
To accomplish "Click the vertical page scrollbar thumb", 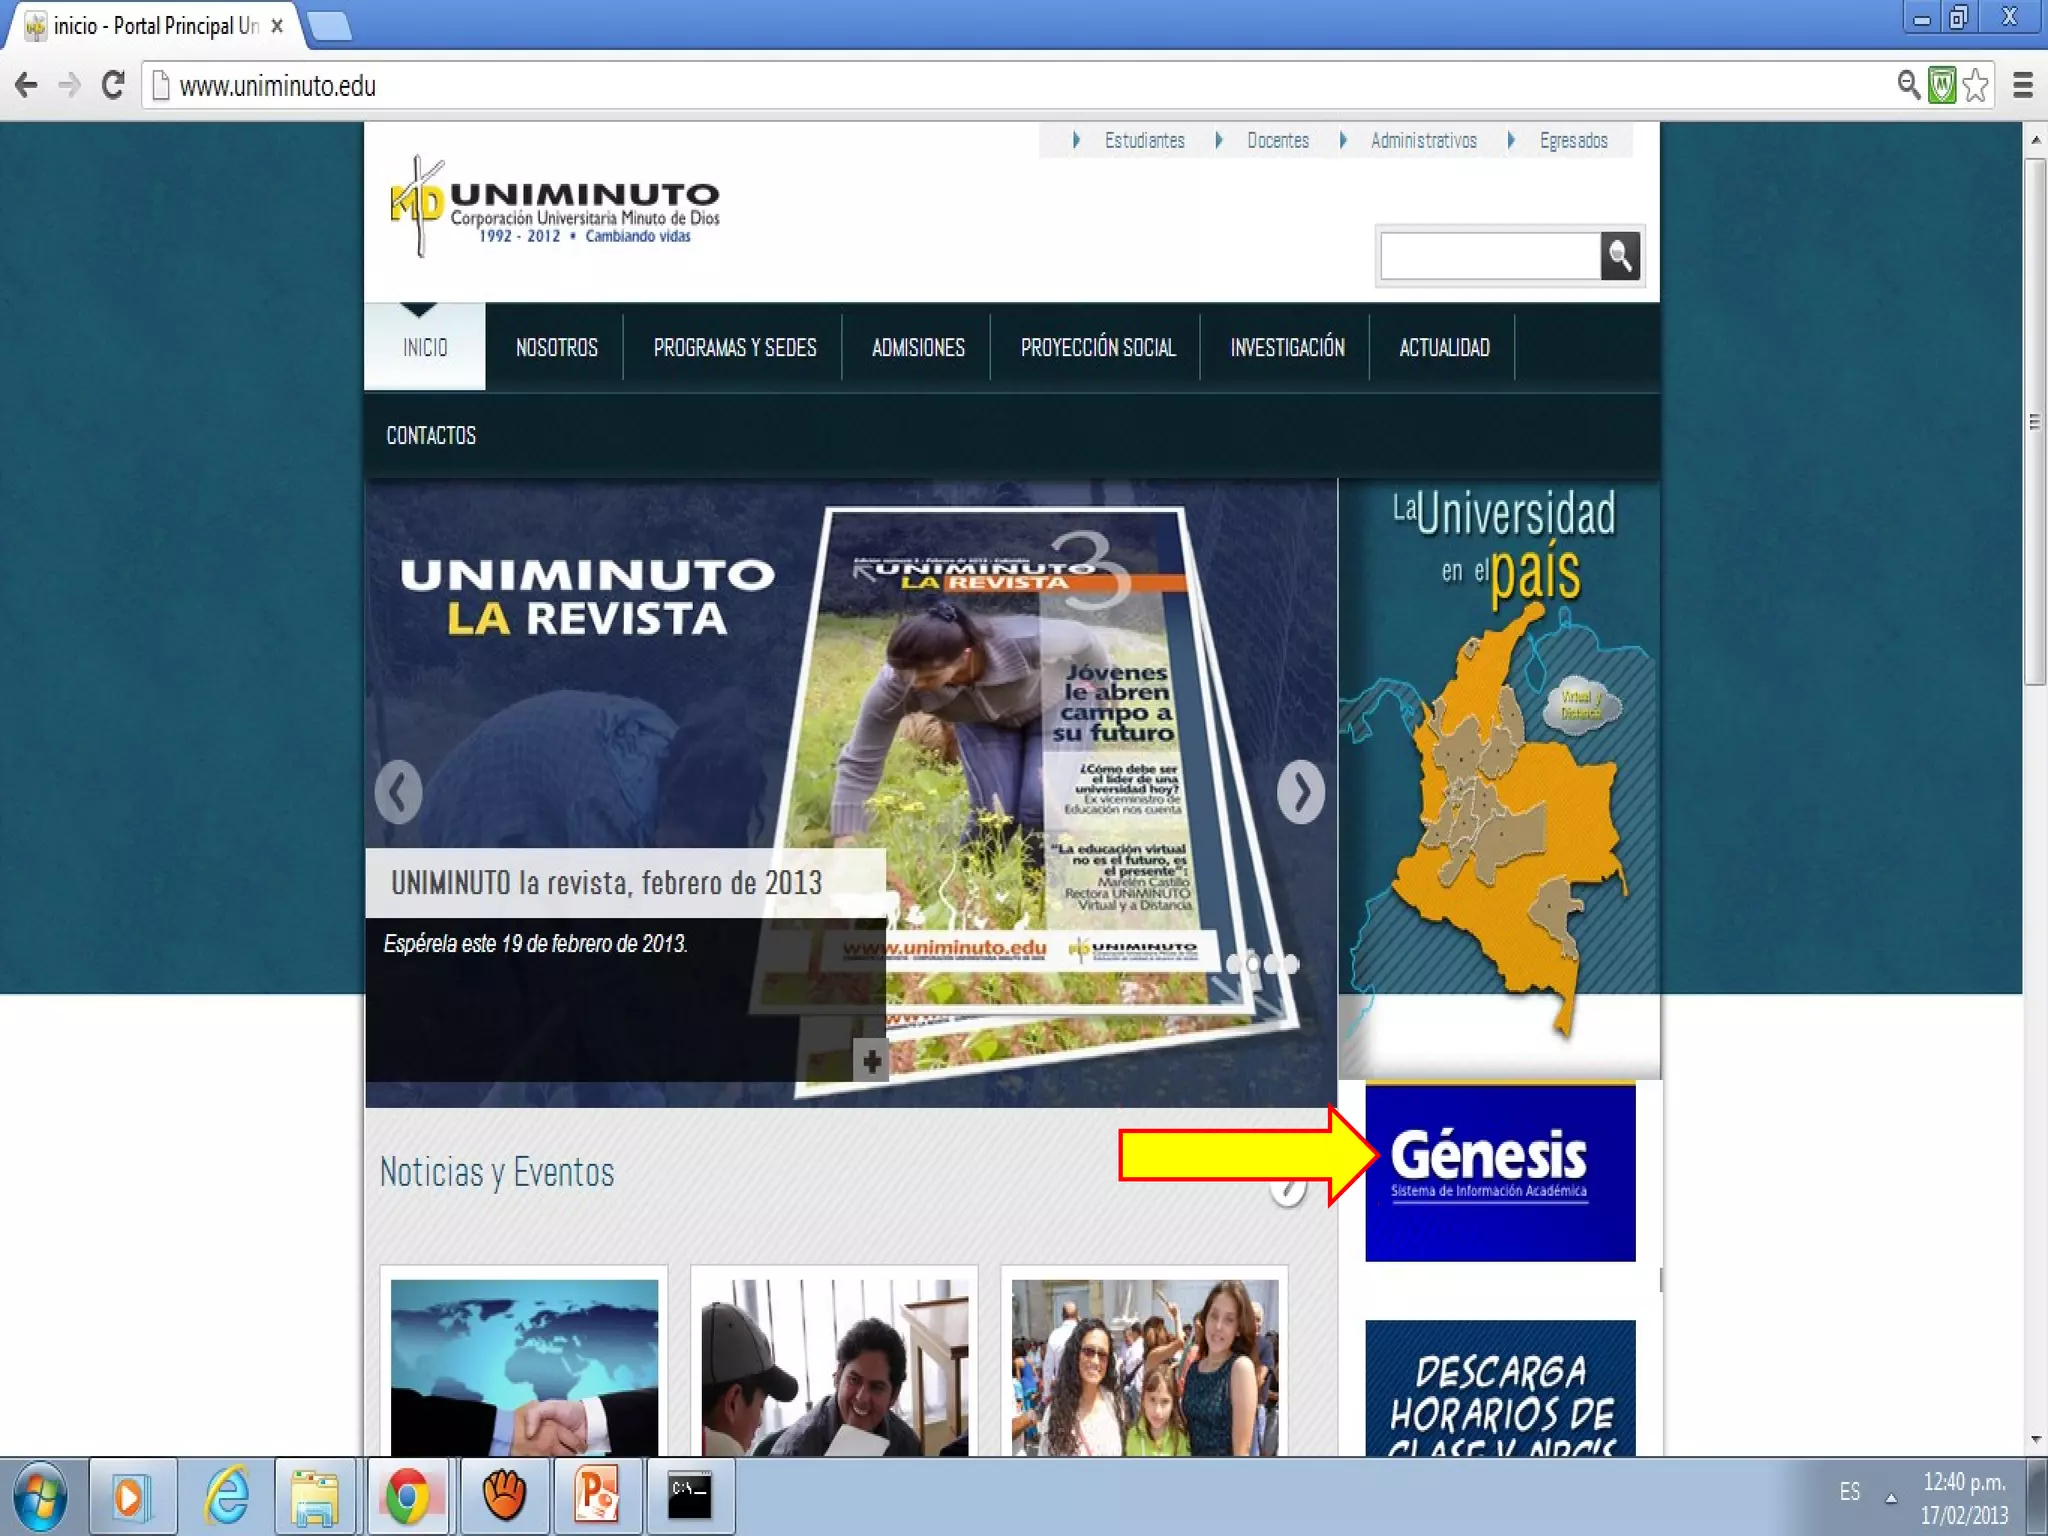I will 2034,420.
